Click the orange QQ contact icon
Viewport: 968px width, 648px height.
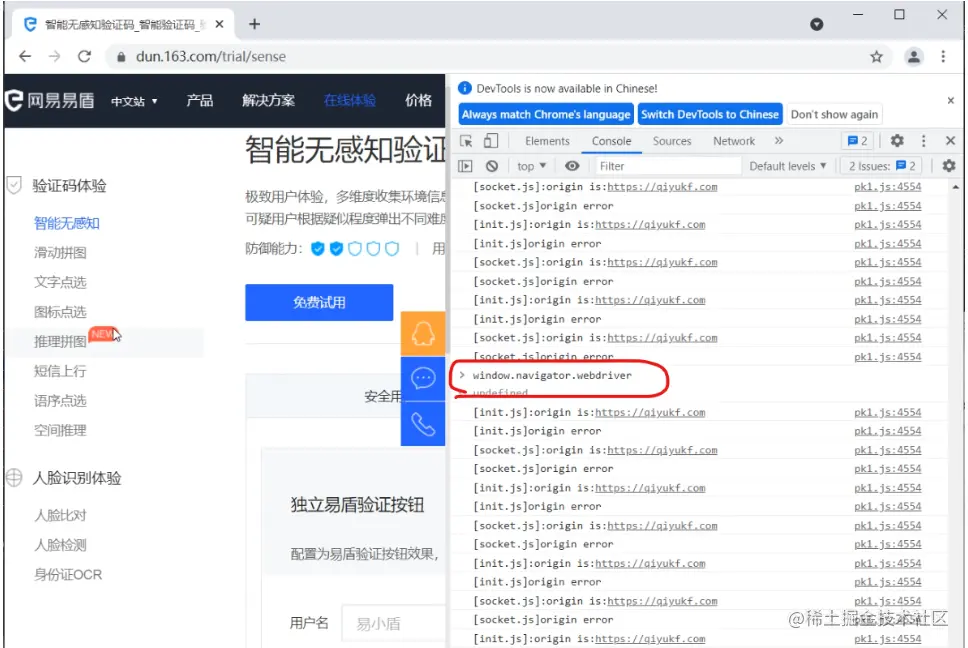pos(423,333)
